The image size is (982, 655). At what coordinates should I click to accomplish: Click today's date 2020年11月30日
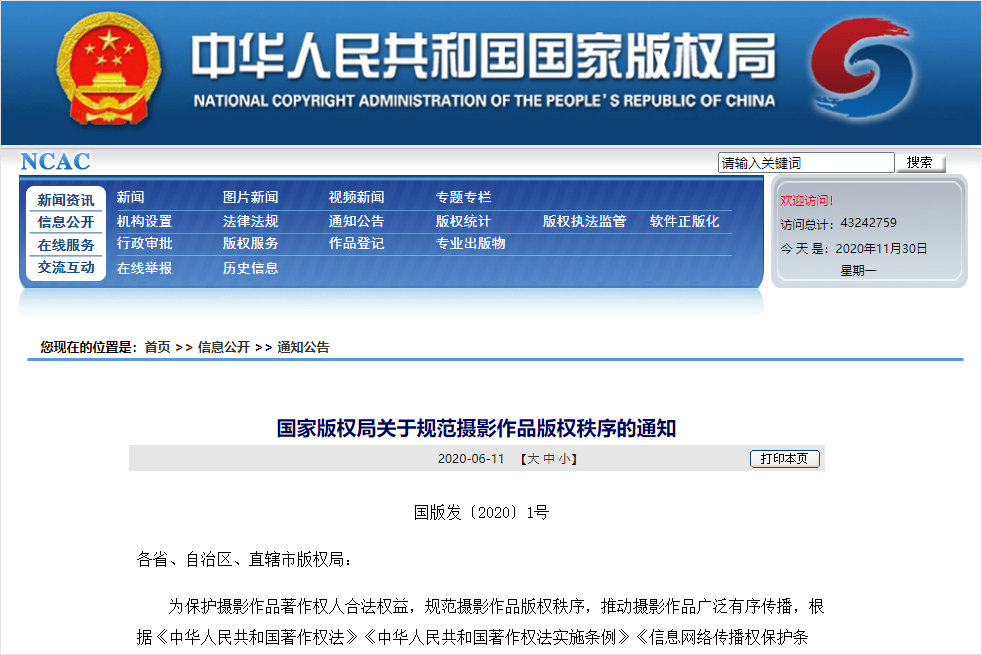[881, 249]
